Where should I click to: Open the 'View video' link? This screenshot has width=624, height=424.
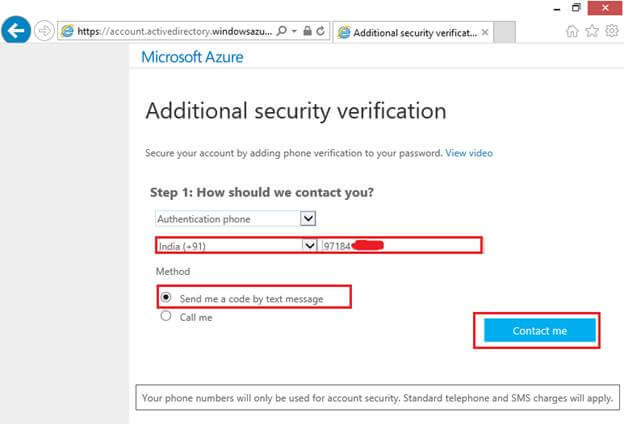tap(469, 153)
